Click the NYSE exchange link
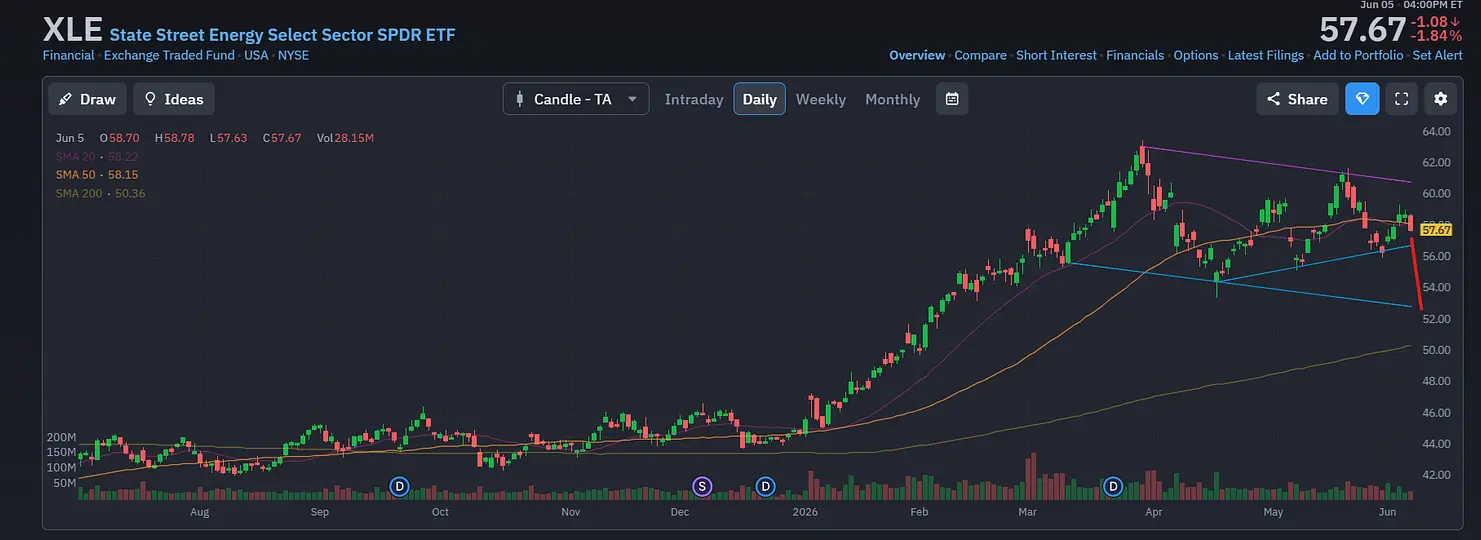1481x540 pixels. pos(293,55)
